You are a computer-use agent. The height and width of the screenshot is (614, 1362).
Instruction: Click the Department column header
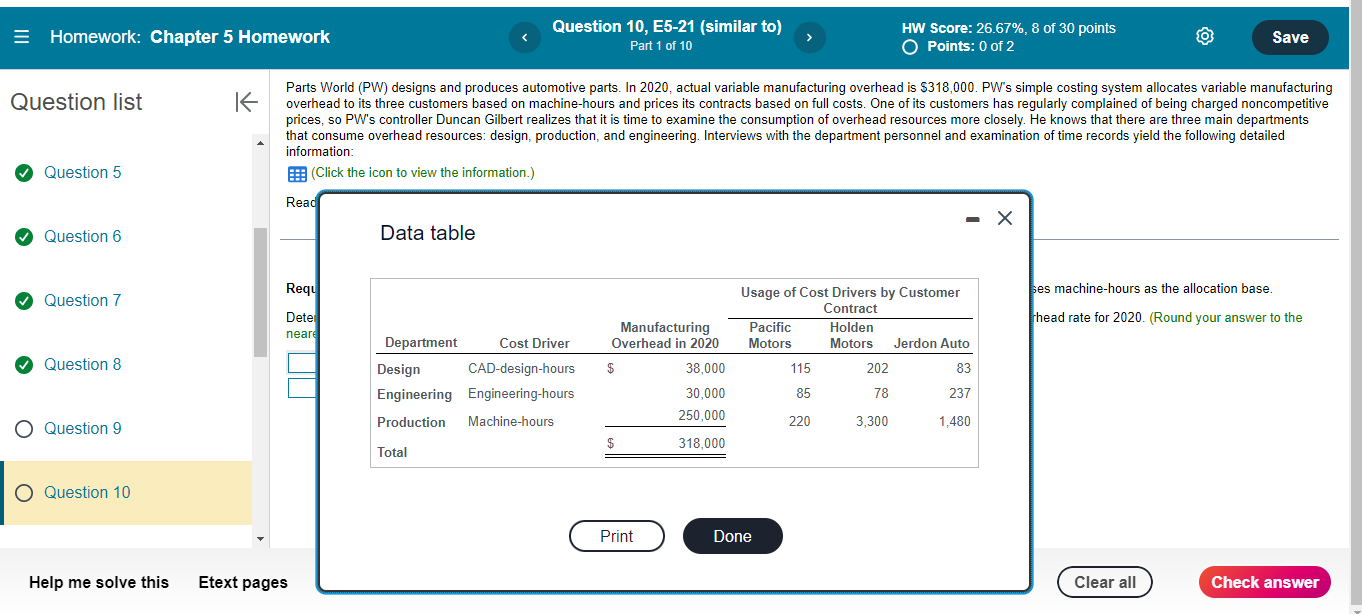(421, 343)
